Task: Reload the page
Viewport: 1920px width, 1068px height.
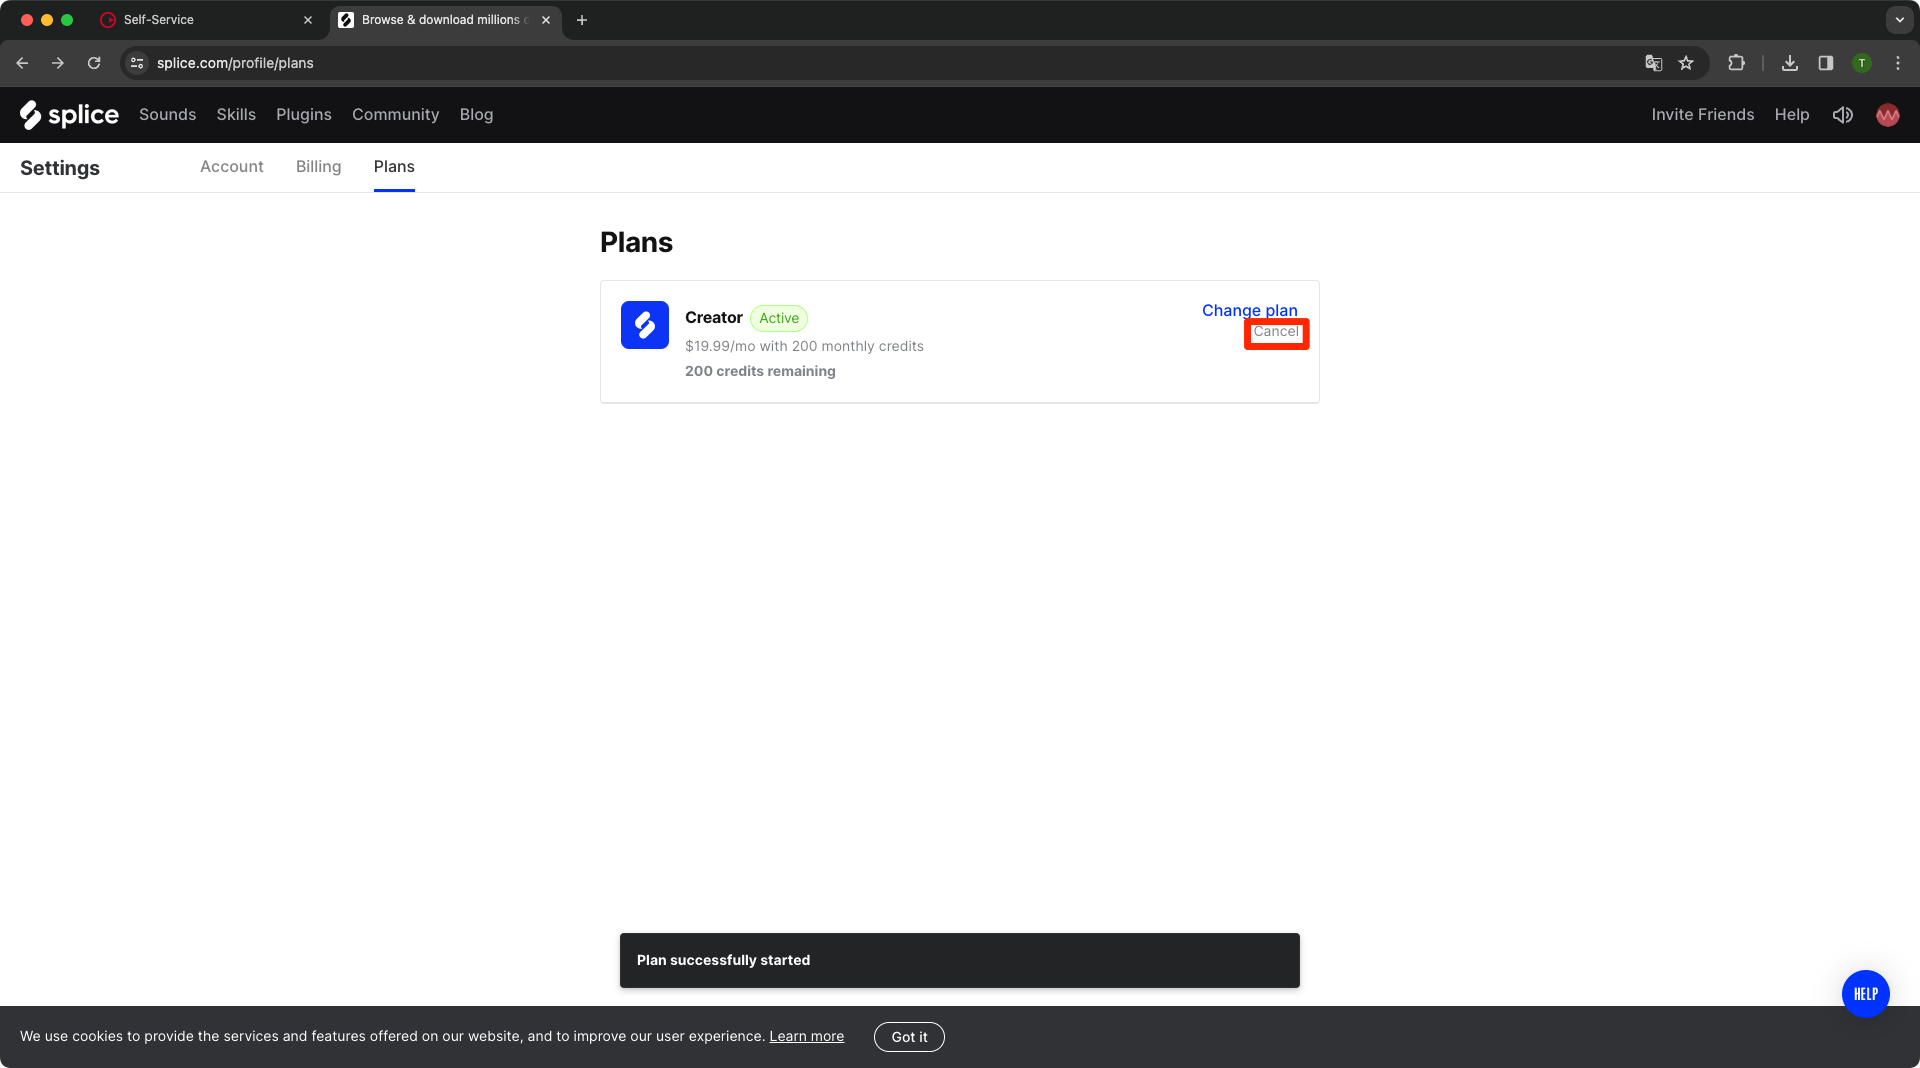Action: [x=94, y=63]
